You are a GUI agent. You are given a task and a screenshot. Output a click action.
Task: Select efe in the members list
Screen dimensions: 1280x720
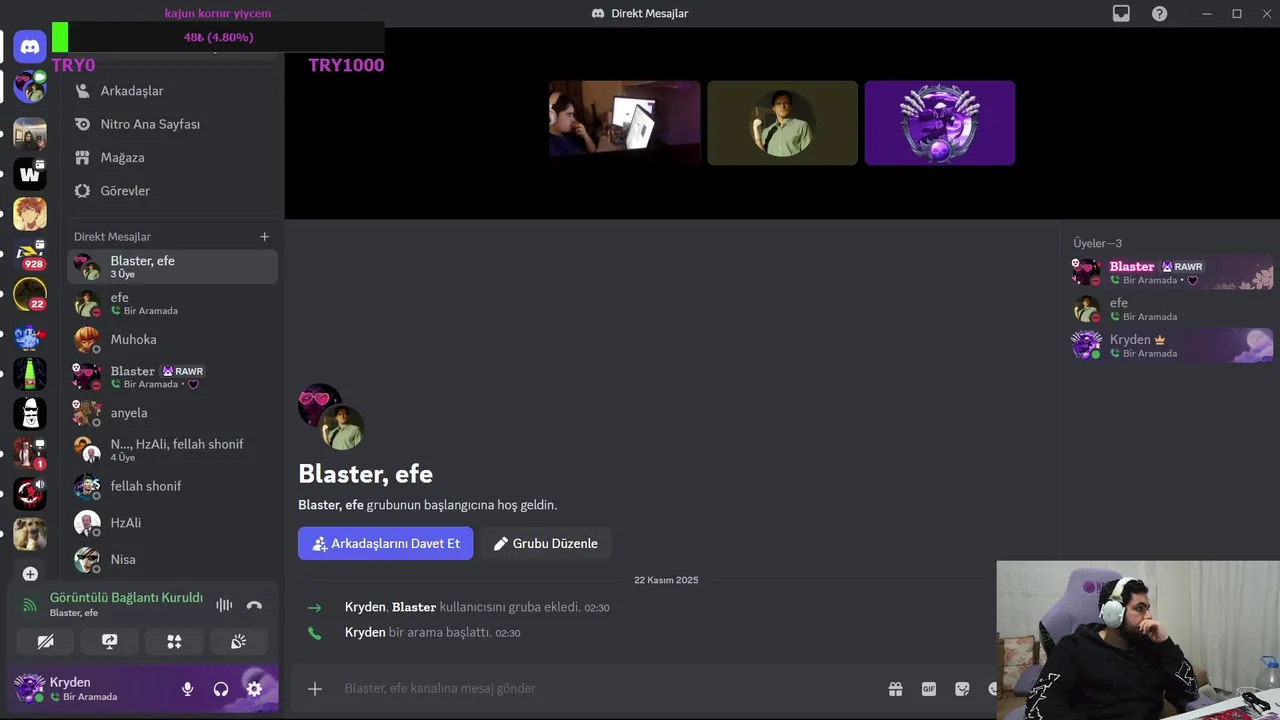[x=1172, y=309]
